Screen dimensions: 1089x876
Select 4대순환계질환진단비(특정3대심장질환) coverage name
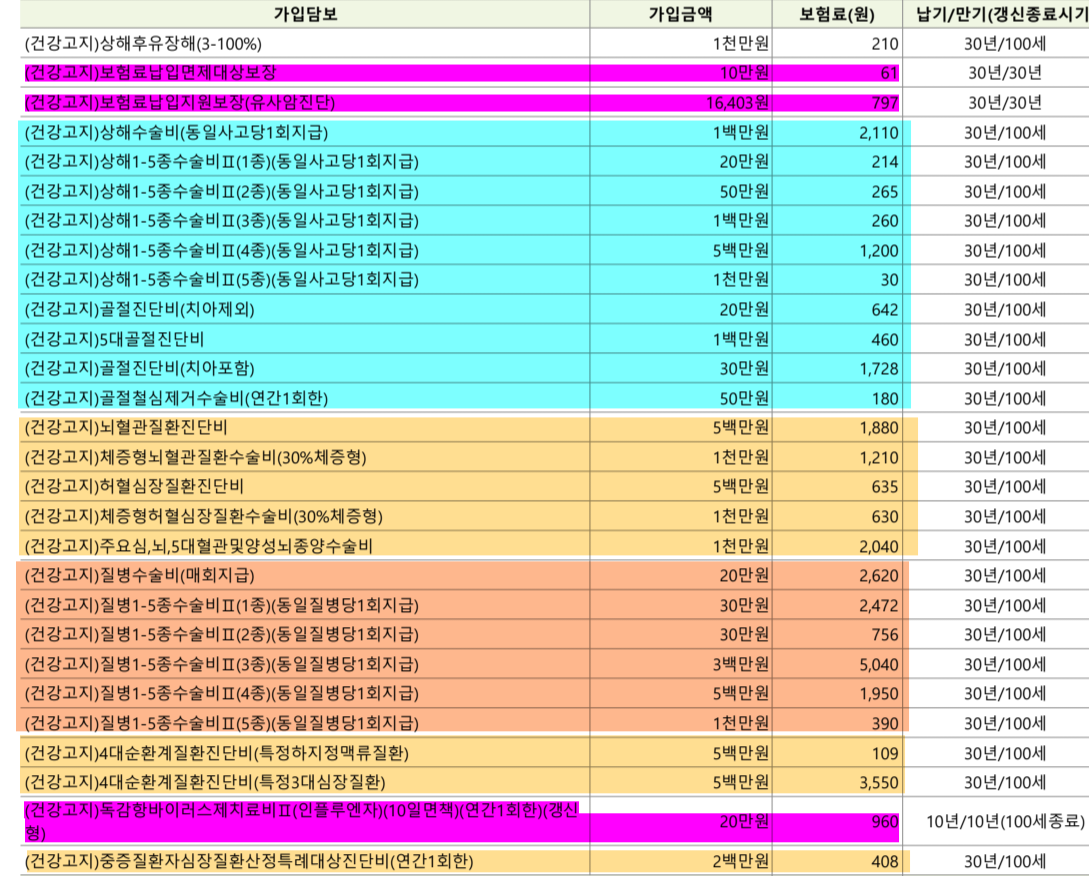pyautogui.click(x=205, y=782)
